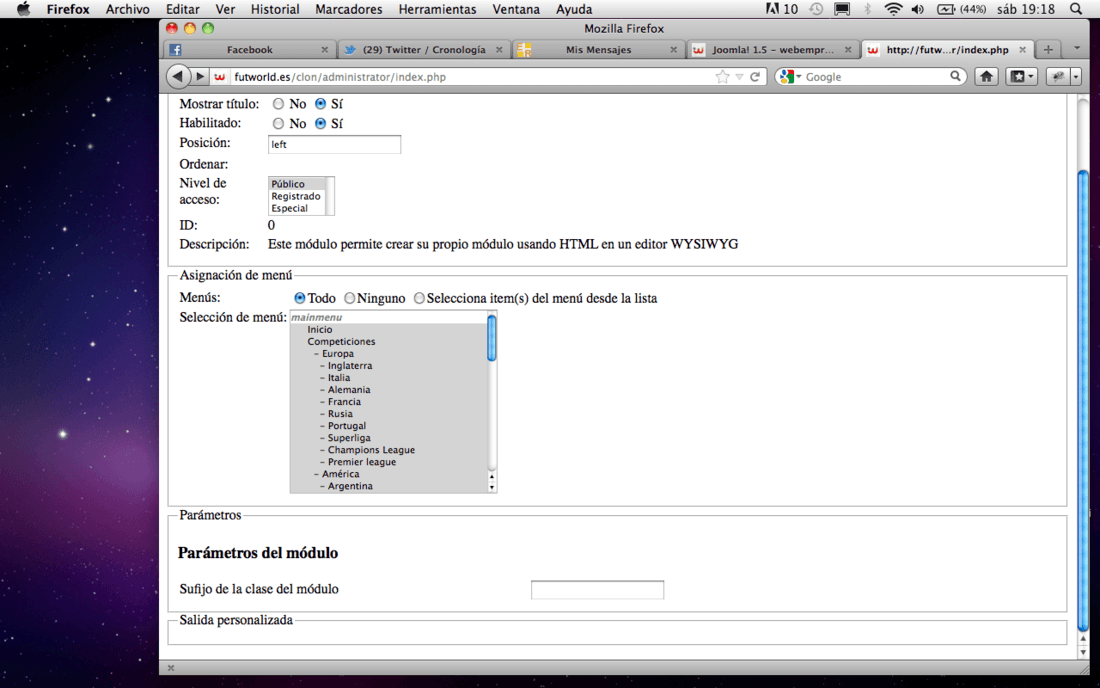The height and width of the screenshot is (688, 1100).
Task: Open a new tab with plus button
Action: pyautogui.click(x=1048, y=49)
